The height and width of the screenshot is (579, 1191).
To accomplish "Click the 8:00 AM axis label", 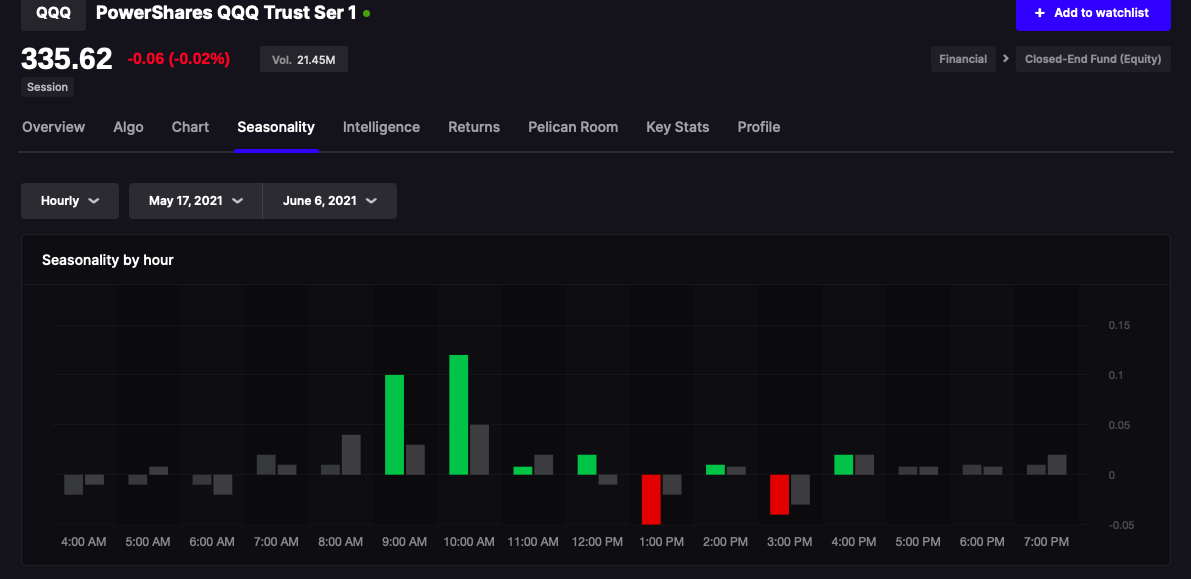I will pyautogui.click(x=340, y=542).
